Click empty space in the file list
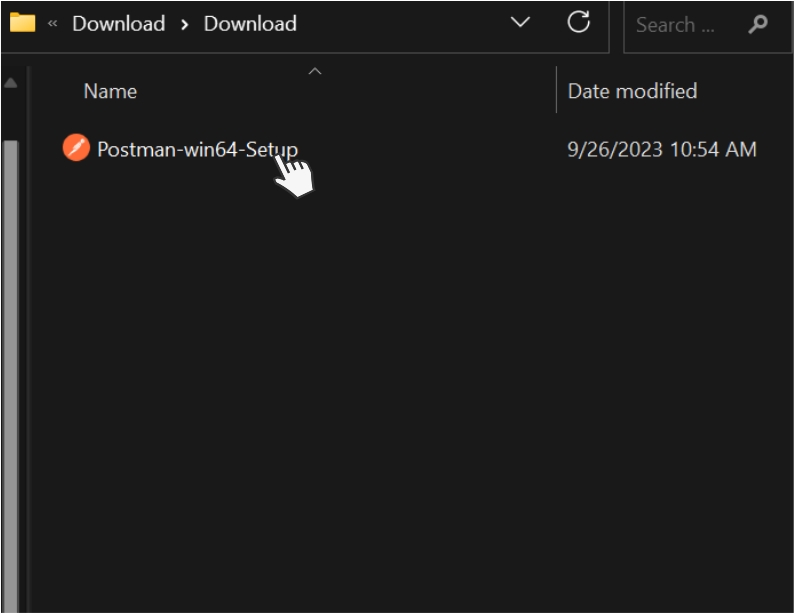This screenshot has width=794, height=613. pos(400,400)
